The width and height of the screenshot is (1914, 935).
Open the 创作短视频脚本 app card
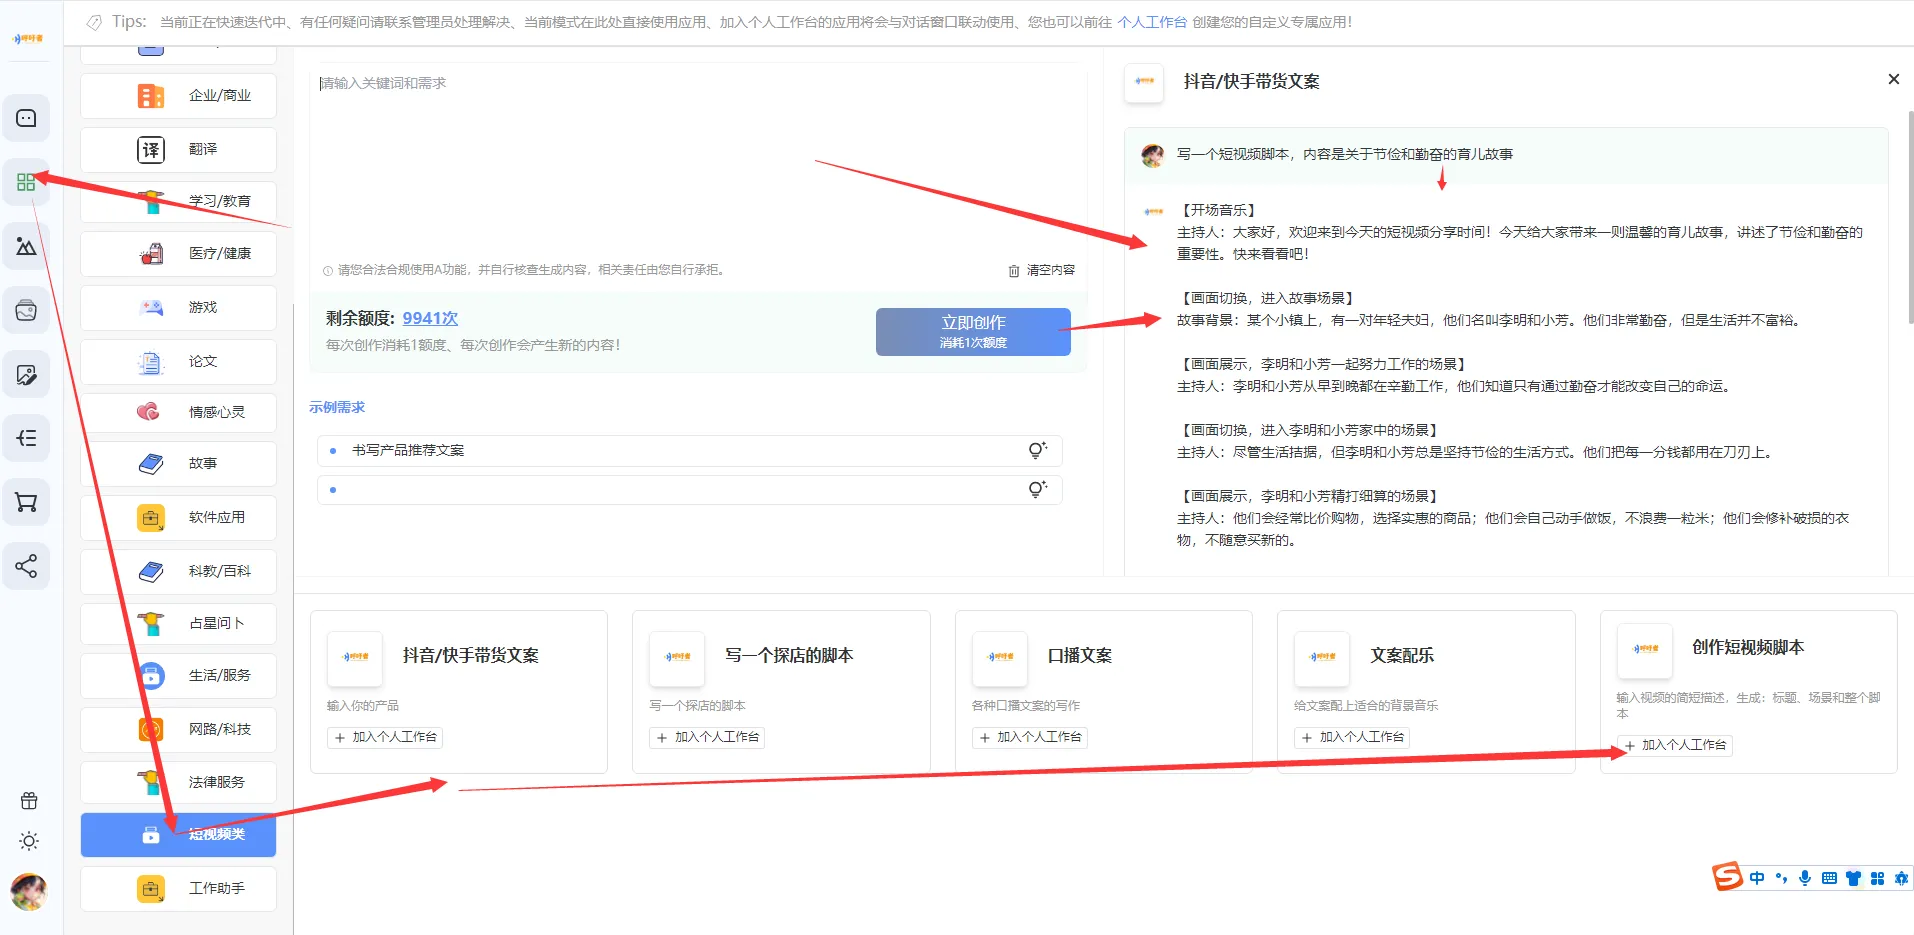click(x=1747, y=648)
